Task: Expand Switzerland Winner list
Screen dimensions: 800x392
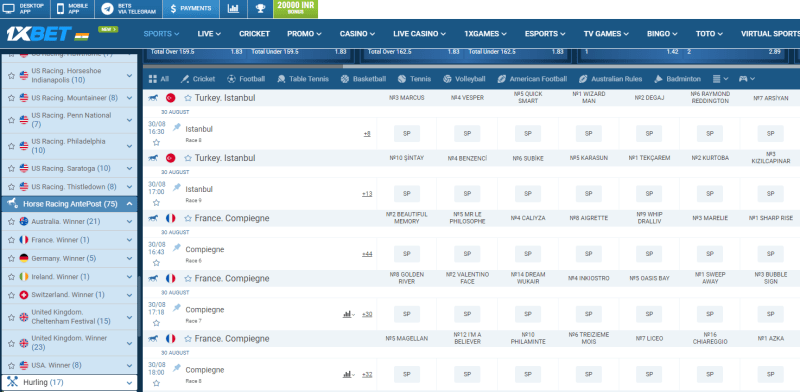Action: click(129, 295)
